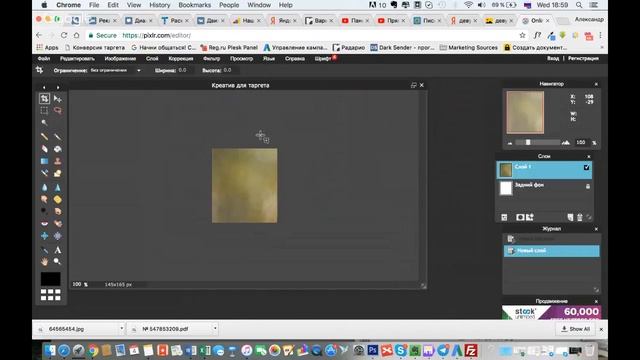This screenshot has width=640, height=360.
Task: Click the Navigator zoom percentage field
Action: (x=581, y=142)
